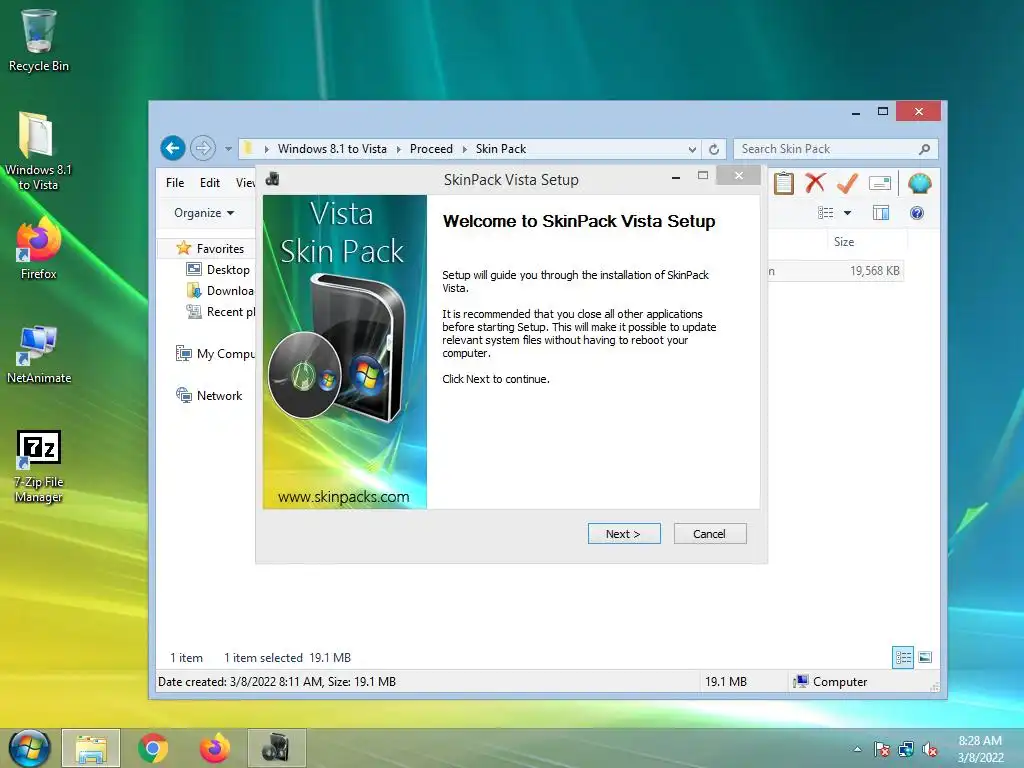Select Recent places in navigation pane
The width and height of the screenshot is (1024, 768).
pos(221,312)
